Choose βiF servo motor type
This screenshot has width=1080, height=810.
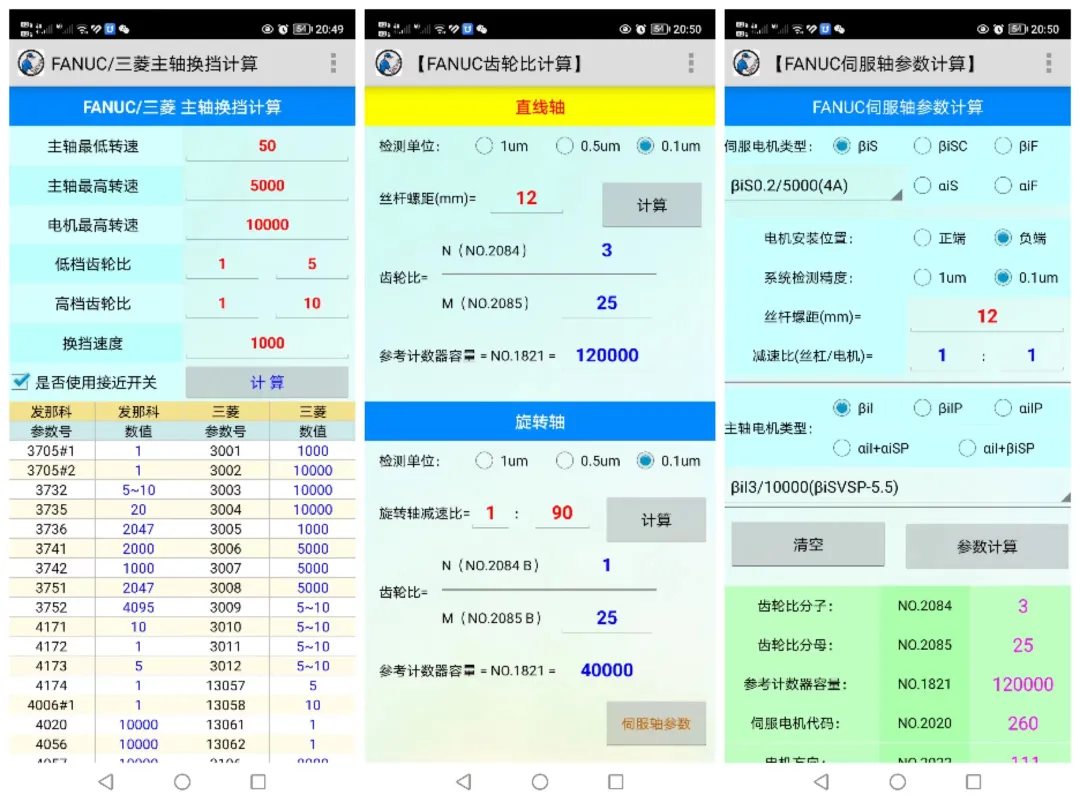tap(1003, 146)
